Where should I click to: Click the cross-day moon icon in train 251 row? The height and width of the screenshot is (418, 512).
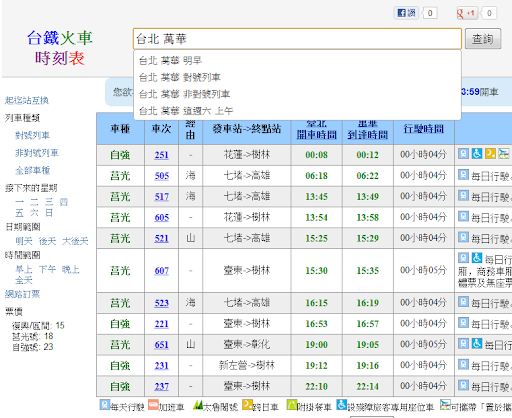pos(490,154)
